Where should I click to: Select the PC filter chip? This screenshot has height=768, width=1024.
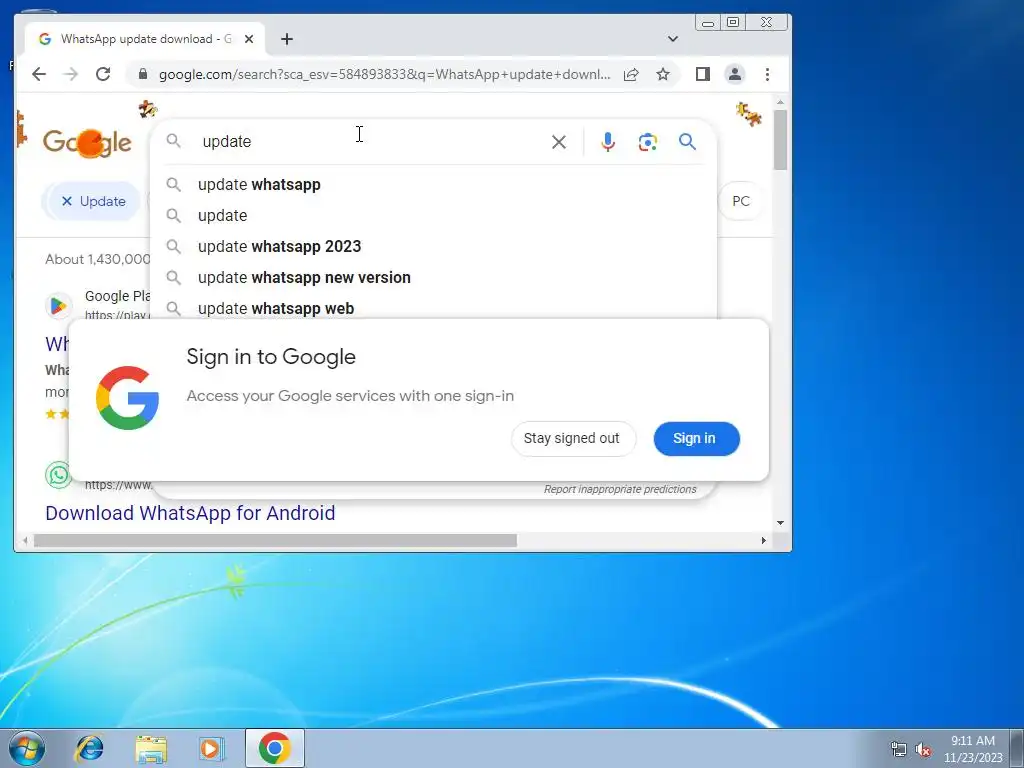coord(741,201)
